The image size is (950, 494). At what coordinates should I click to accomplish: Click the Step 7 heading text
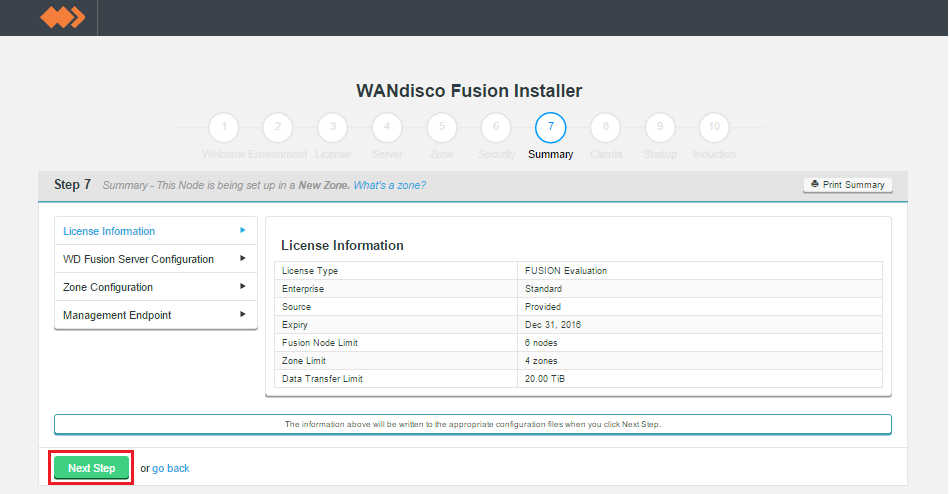[72, 184]
